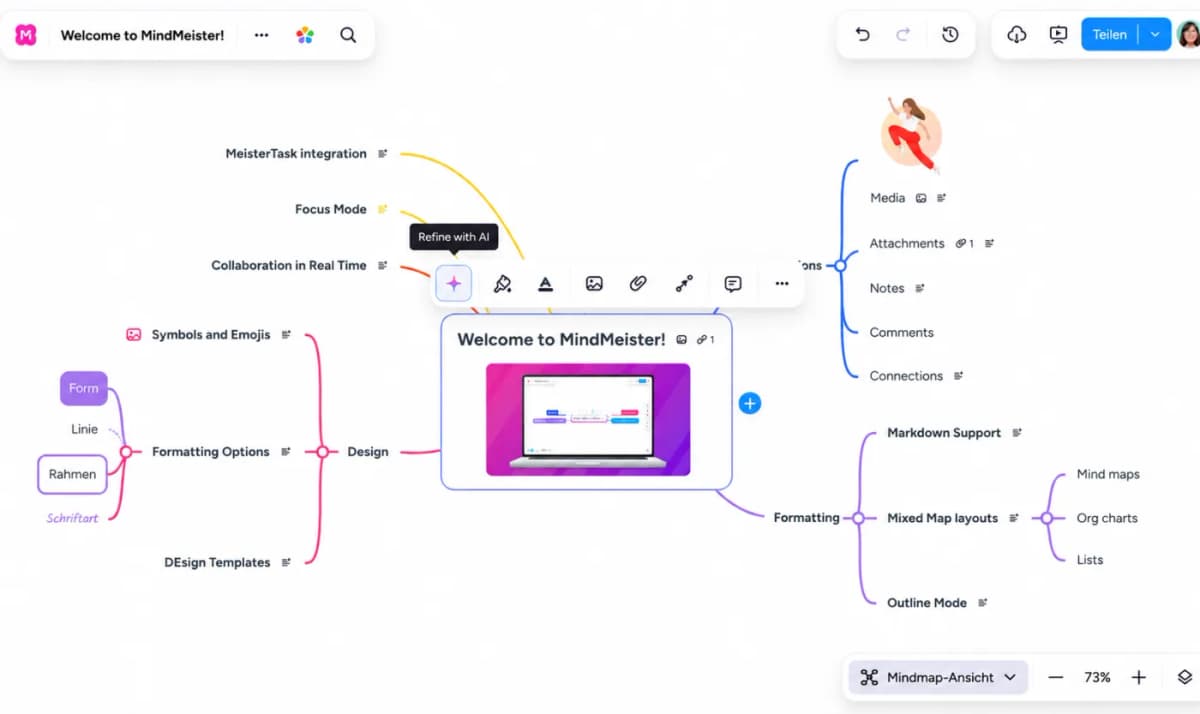
Task: Open more options ellipsis in topic toolbar
Action: point(782,284)
